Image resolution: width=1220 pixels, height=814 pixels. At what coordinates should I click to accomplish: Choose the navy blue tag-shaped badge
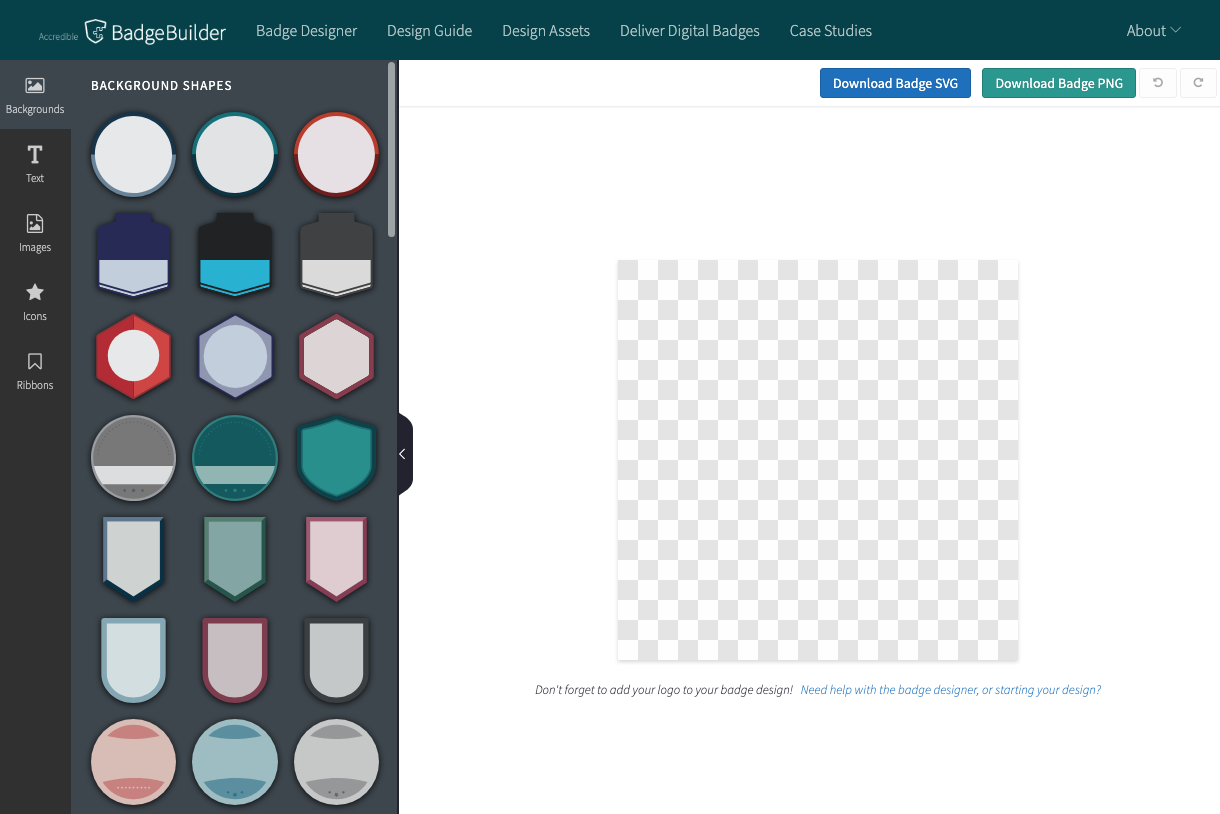pos(133,254)
